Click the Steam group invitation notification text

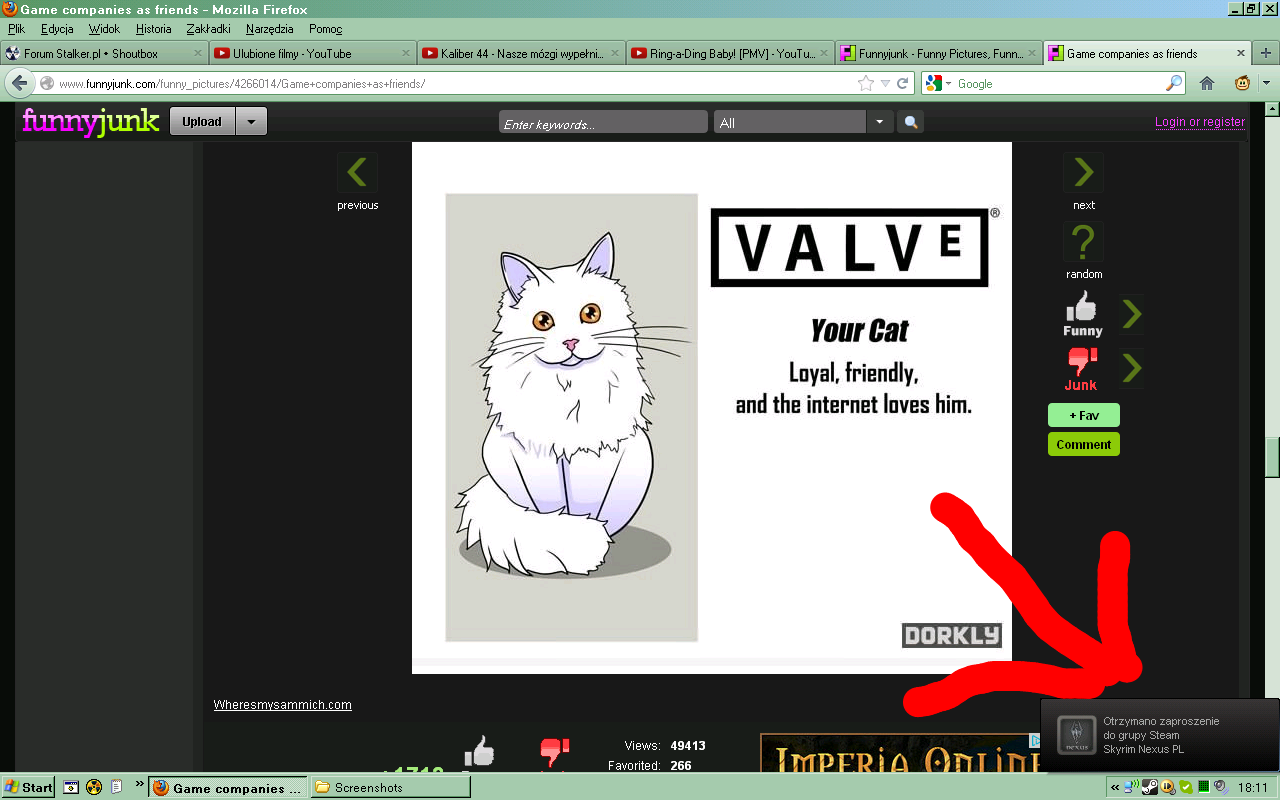[1161, 735]
